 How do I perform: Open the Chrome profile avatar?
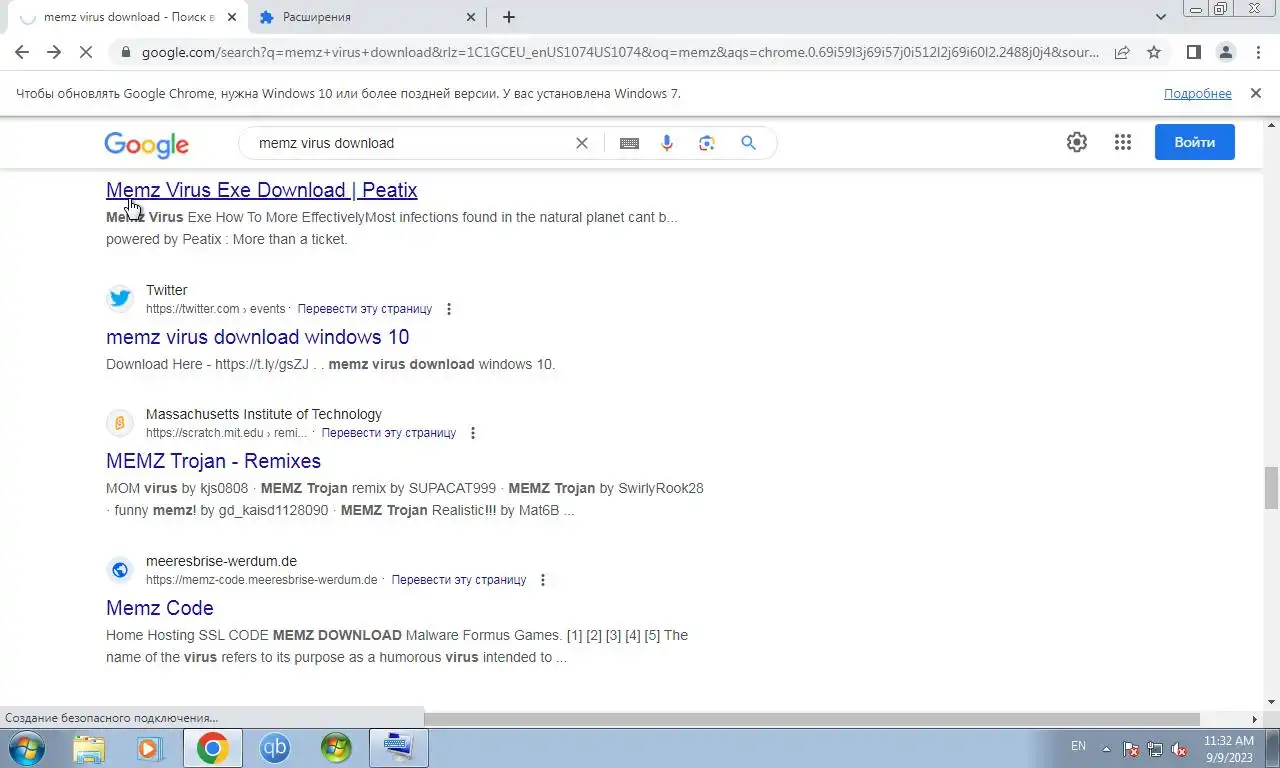pos(1226,52)
